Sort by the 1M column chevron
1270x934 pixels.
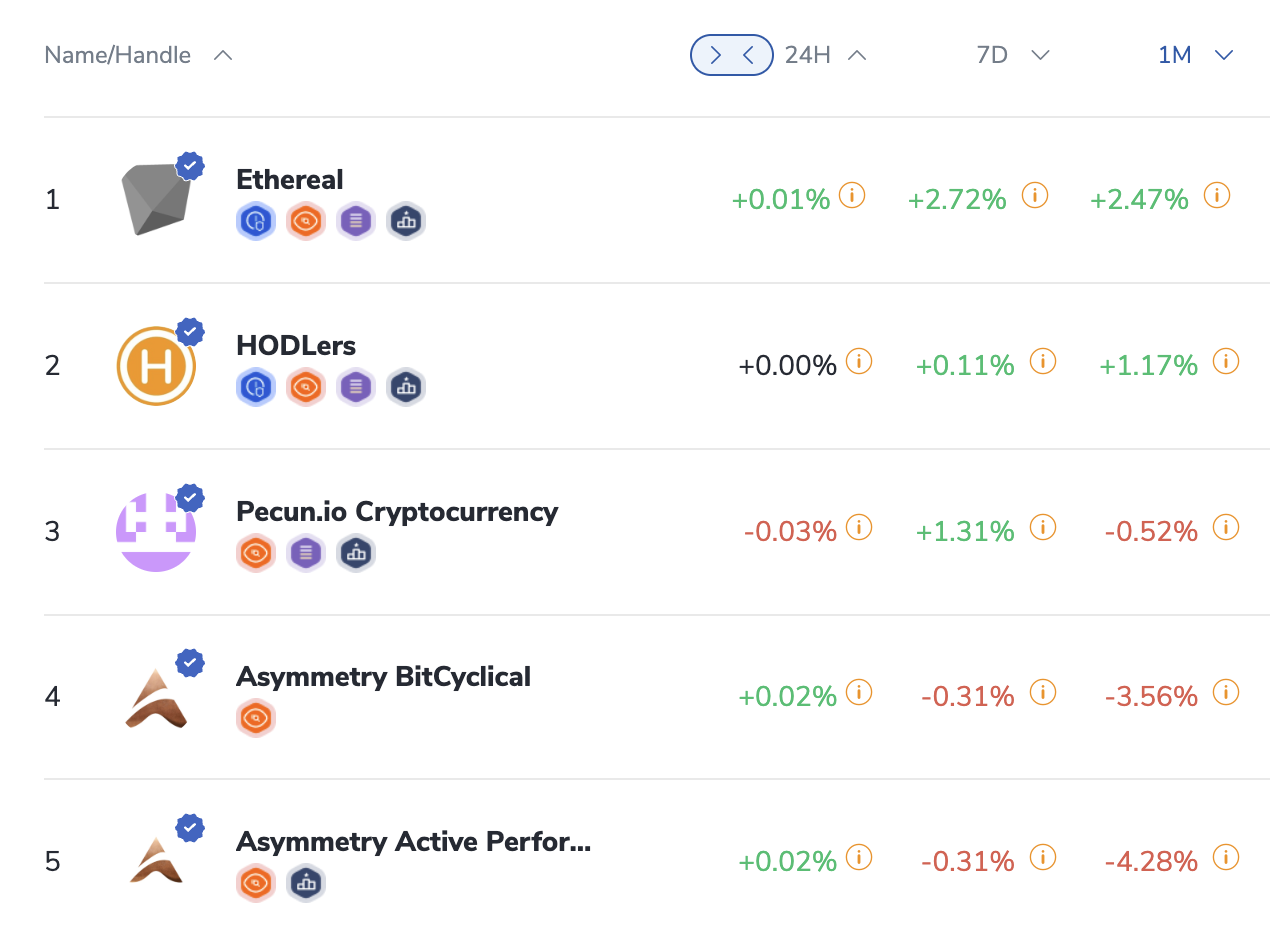(x=1223, y=55)
